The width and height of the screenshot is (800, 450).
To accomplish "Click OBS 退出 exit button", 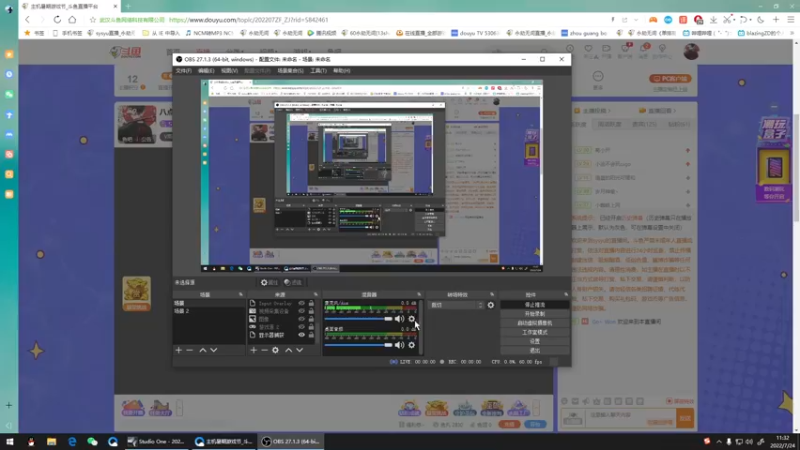I will [x=535, y=351].
